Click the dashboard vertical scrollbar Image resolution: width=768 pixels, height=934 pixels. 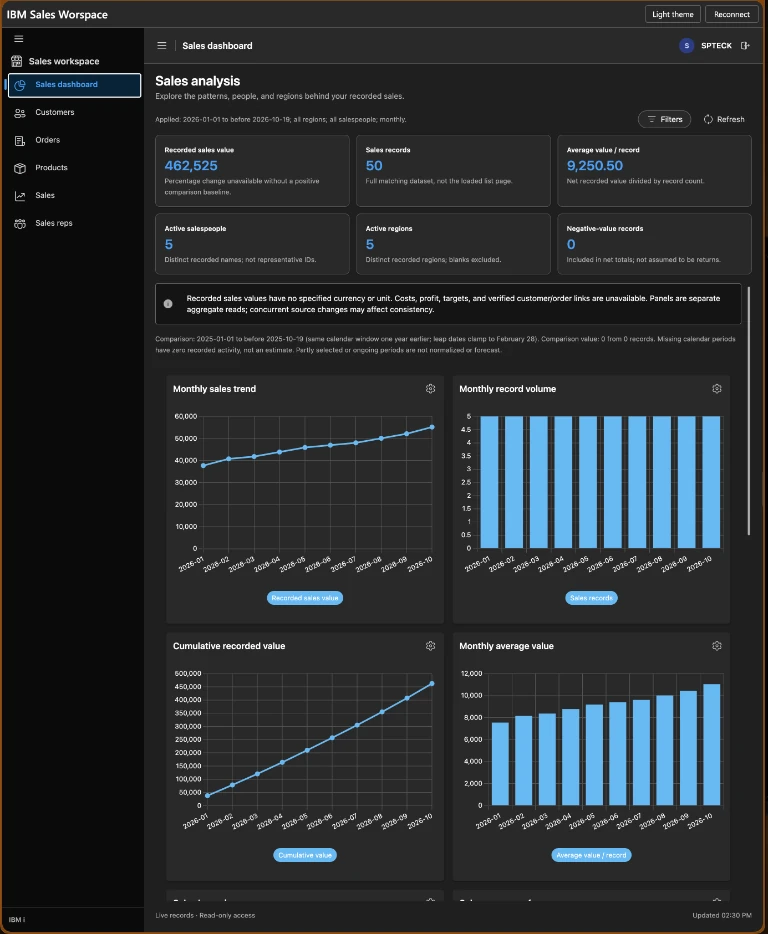point(749,411)
